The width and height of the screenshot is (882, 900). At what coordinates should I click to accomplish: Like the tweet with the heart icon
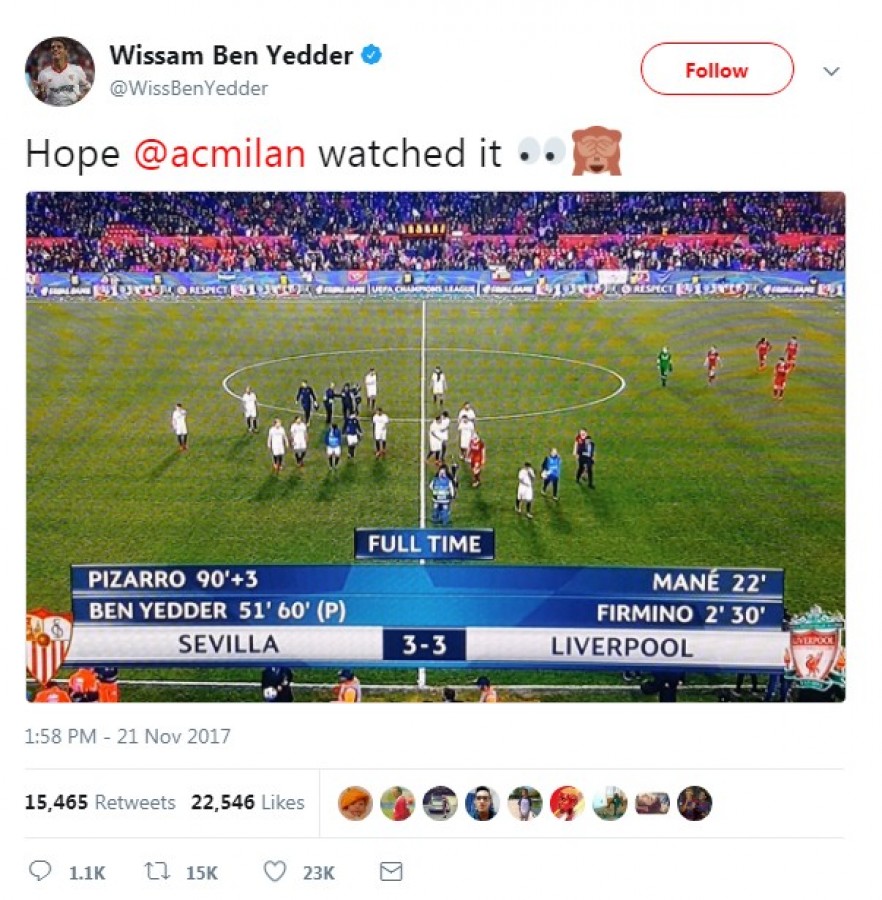(x=274, y=871)
